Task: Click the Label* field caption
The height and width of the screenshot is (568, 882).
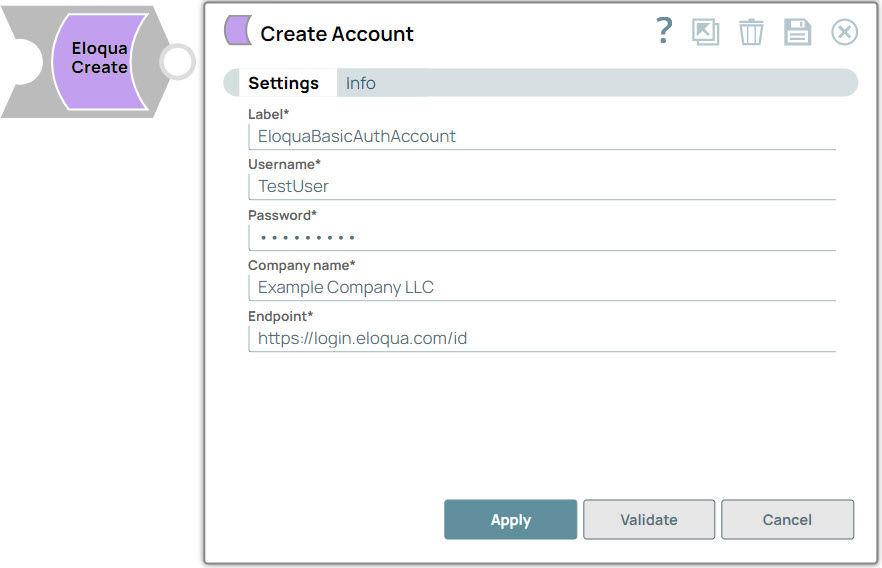Action: [x=268, y=114]
